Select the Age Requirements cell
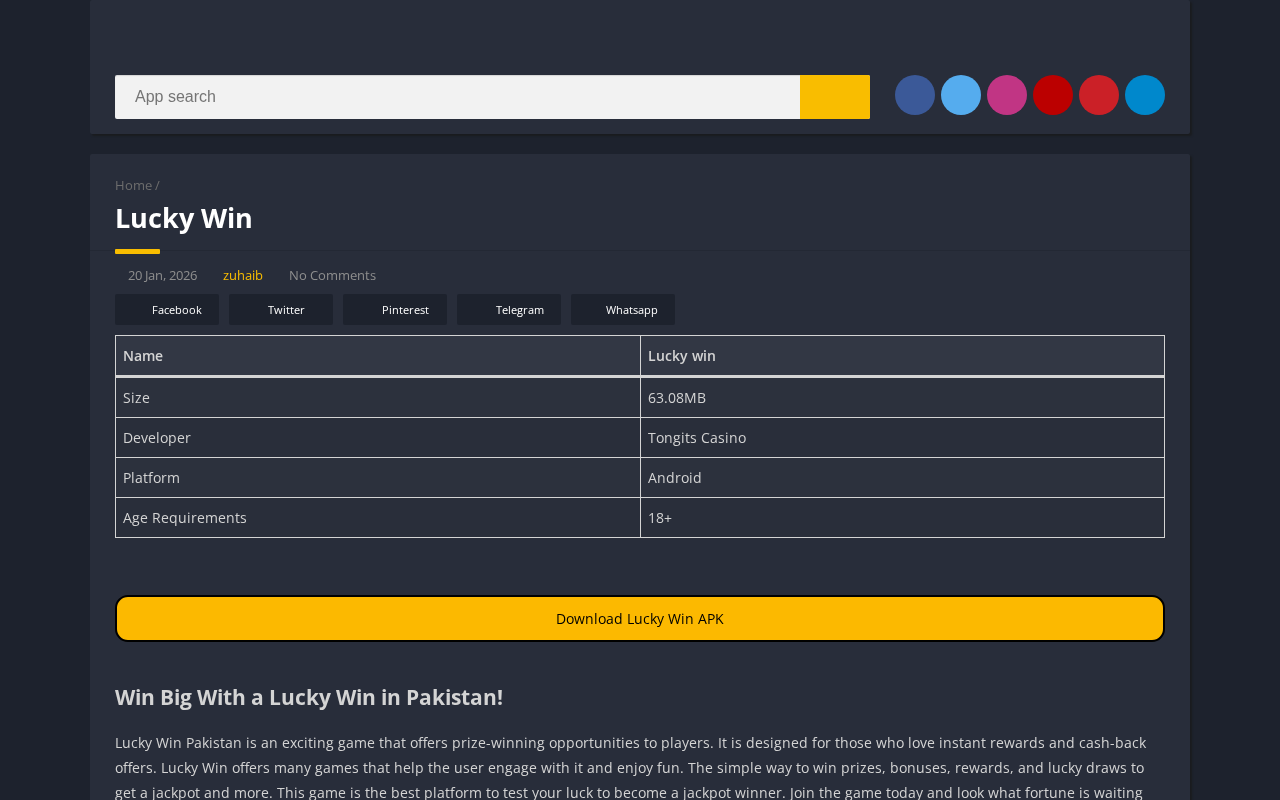This screenshot has width=1280, height=800. tap(378, 518)
